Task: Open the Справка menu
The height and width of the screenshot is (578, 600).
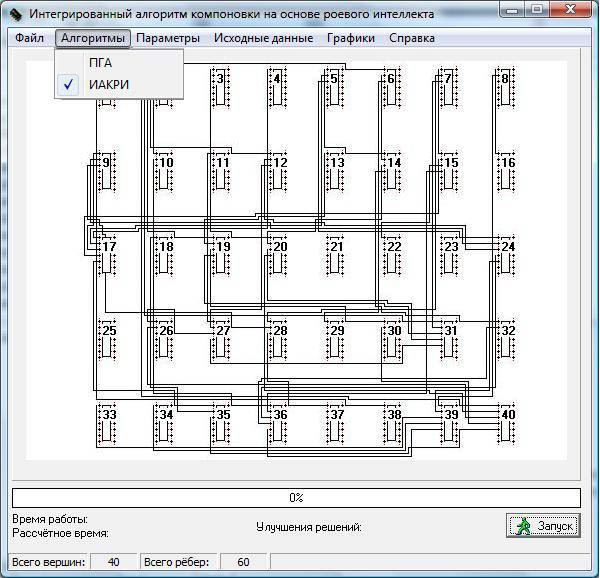Action: (412, 38)
